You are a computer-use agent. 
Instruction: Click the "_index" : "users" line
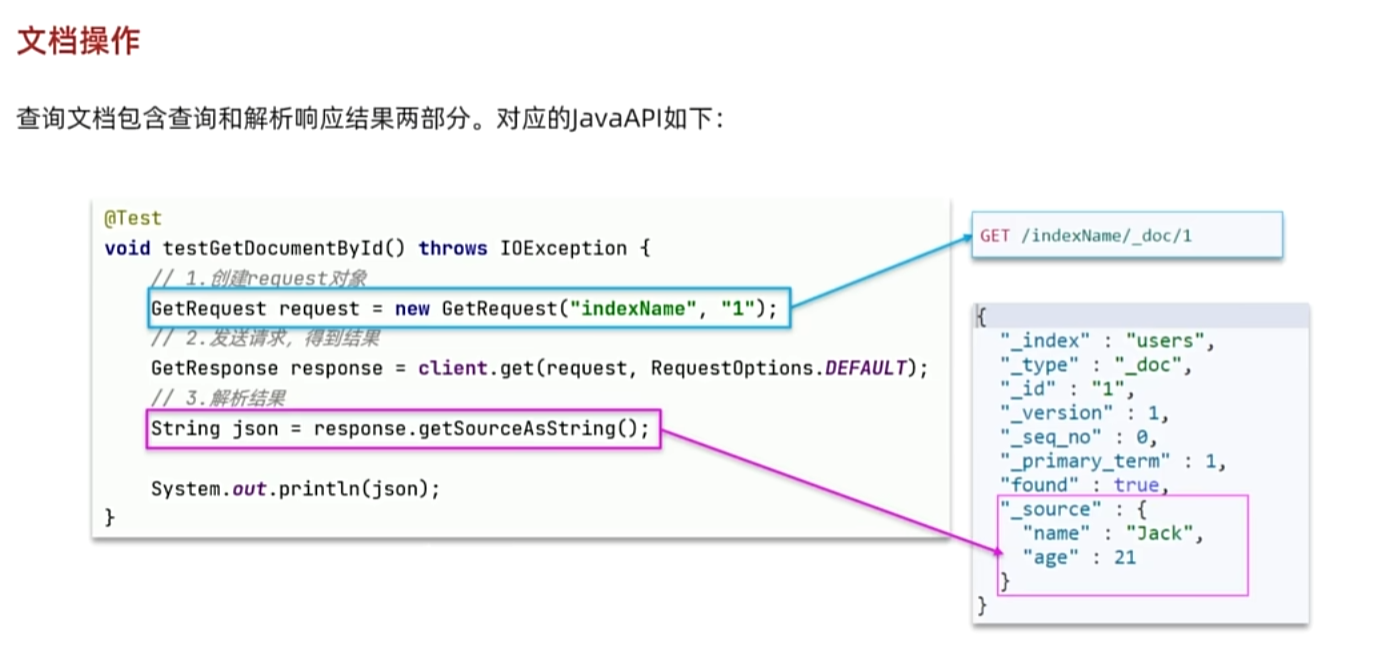1107,341
